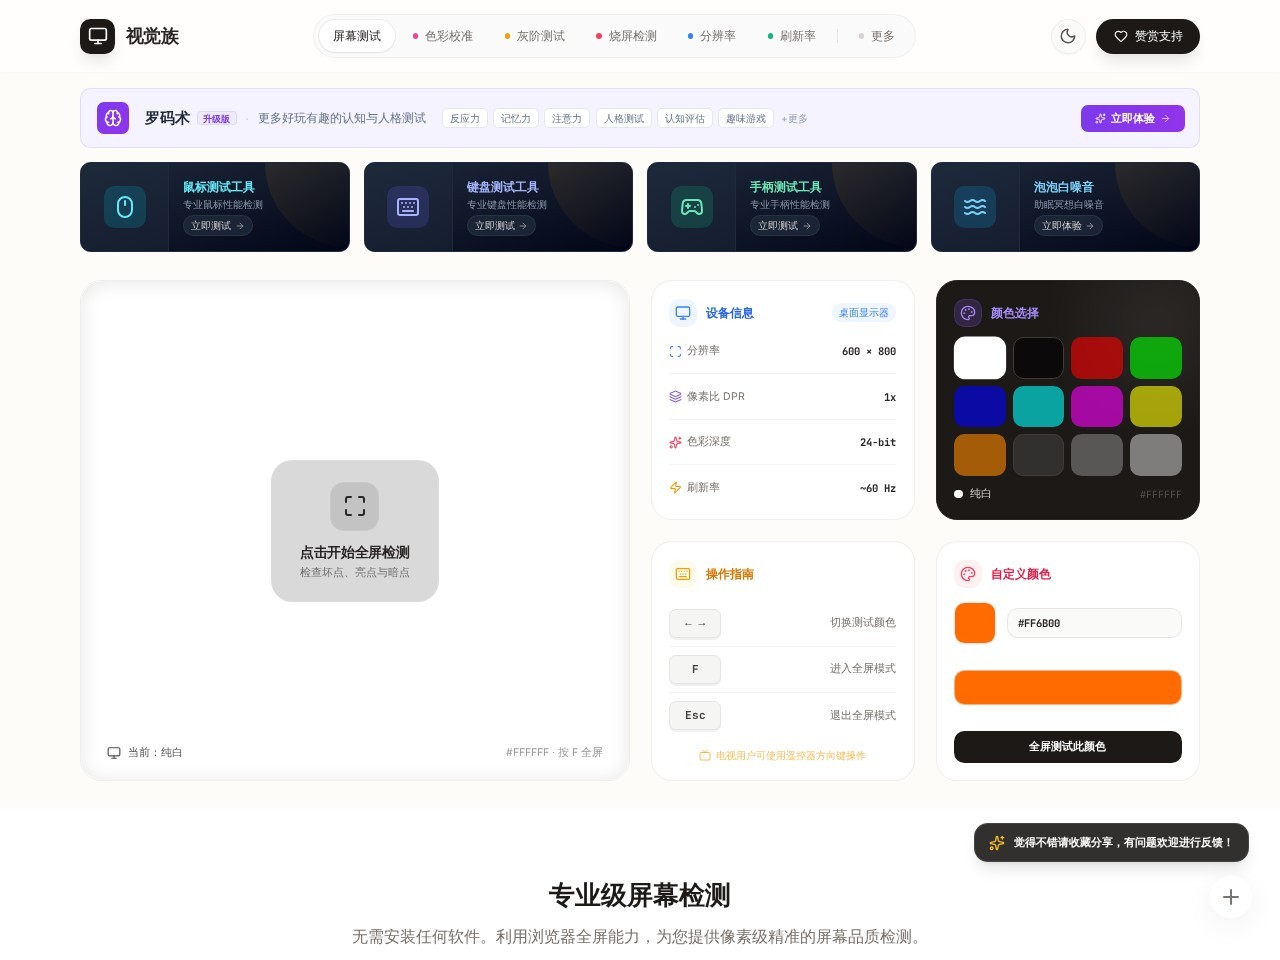1280x960 pixels.
Task: Pick the teal color swatch
Action: coord(1038,407)
